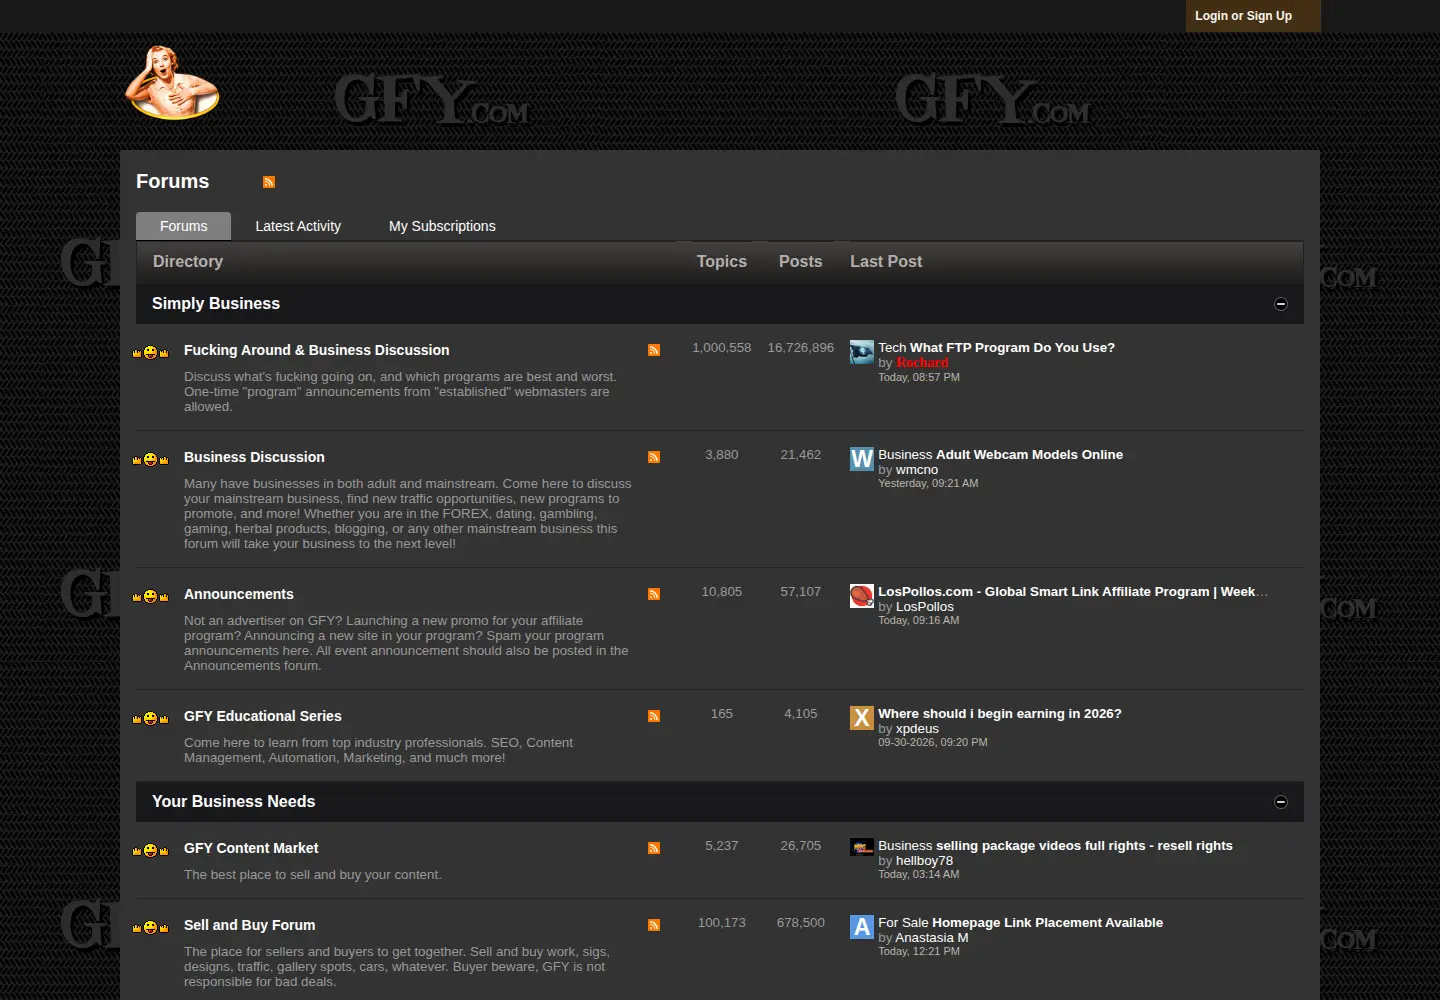View the profile of user xpdeus

(x=917, y=729)
